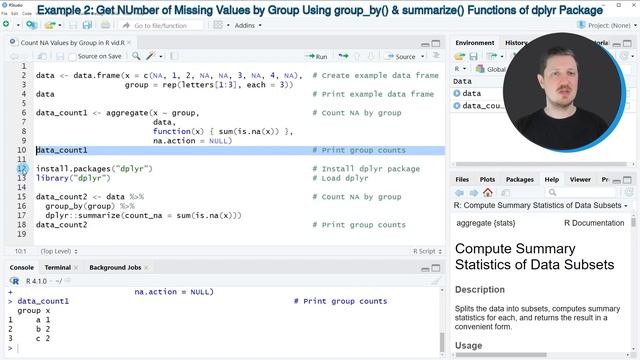640x360 pixels.
Task: Click the Source button in editor toolbar
Action: click(x=401, y=57)
